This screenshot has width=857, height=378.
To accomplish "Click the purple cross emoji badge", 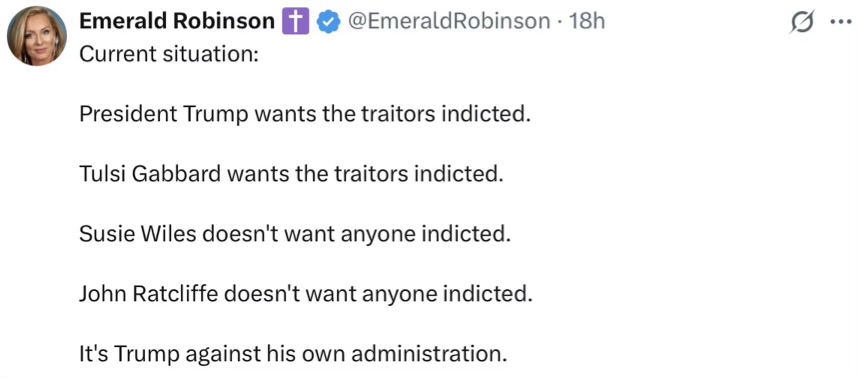I will pos(295,22).
